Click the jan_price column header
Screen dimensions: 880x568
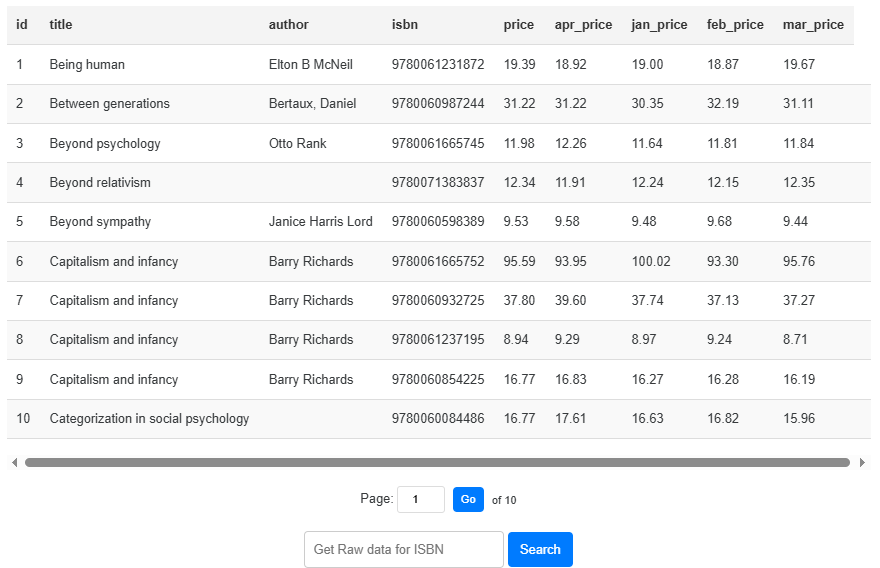pos(659,25)
